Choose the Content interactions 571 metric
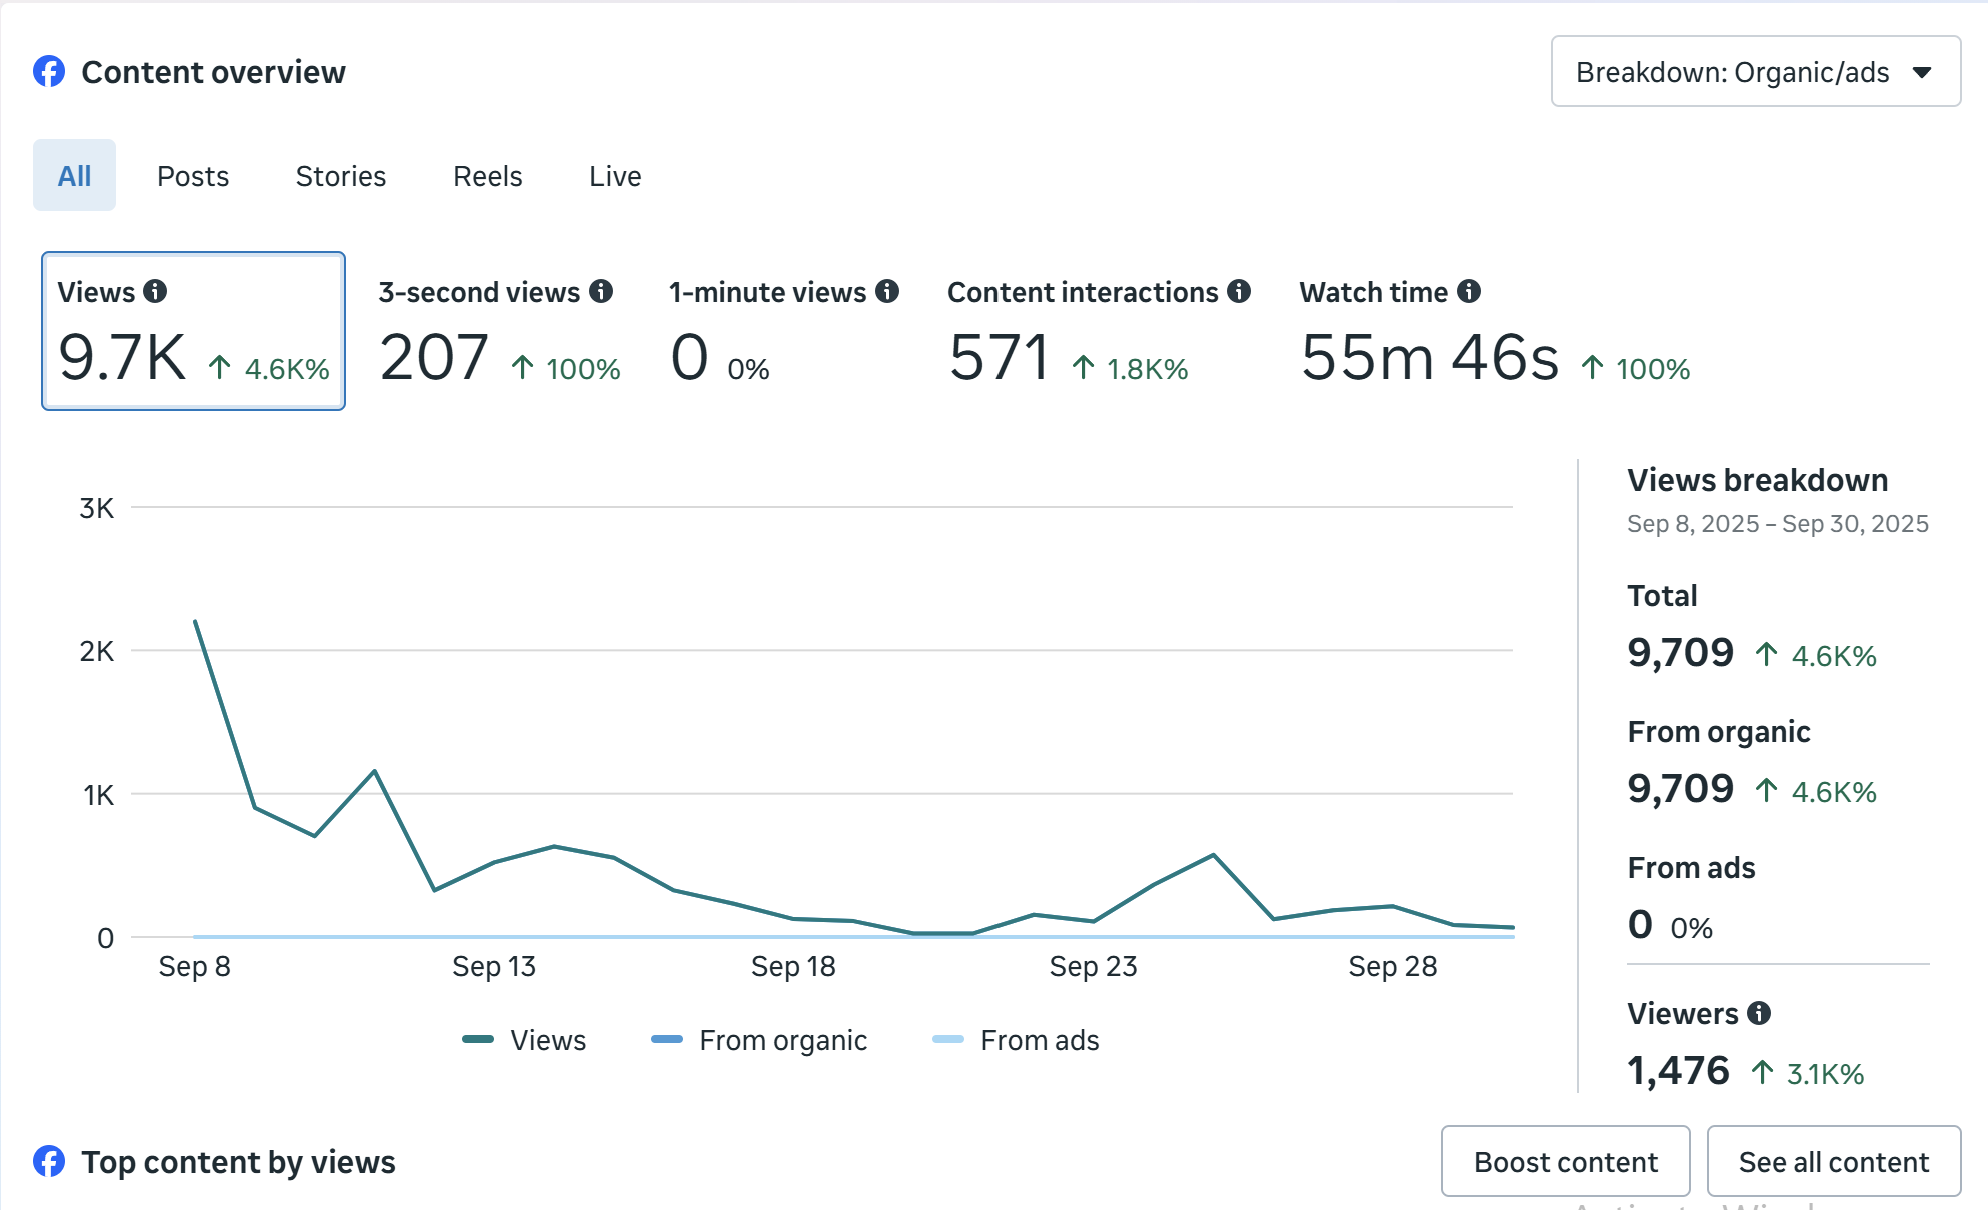The width and height of the screenshot is (1988, 1210). click(x=1098, y=331)
